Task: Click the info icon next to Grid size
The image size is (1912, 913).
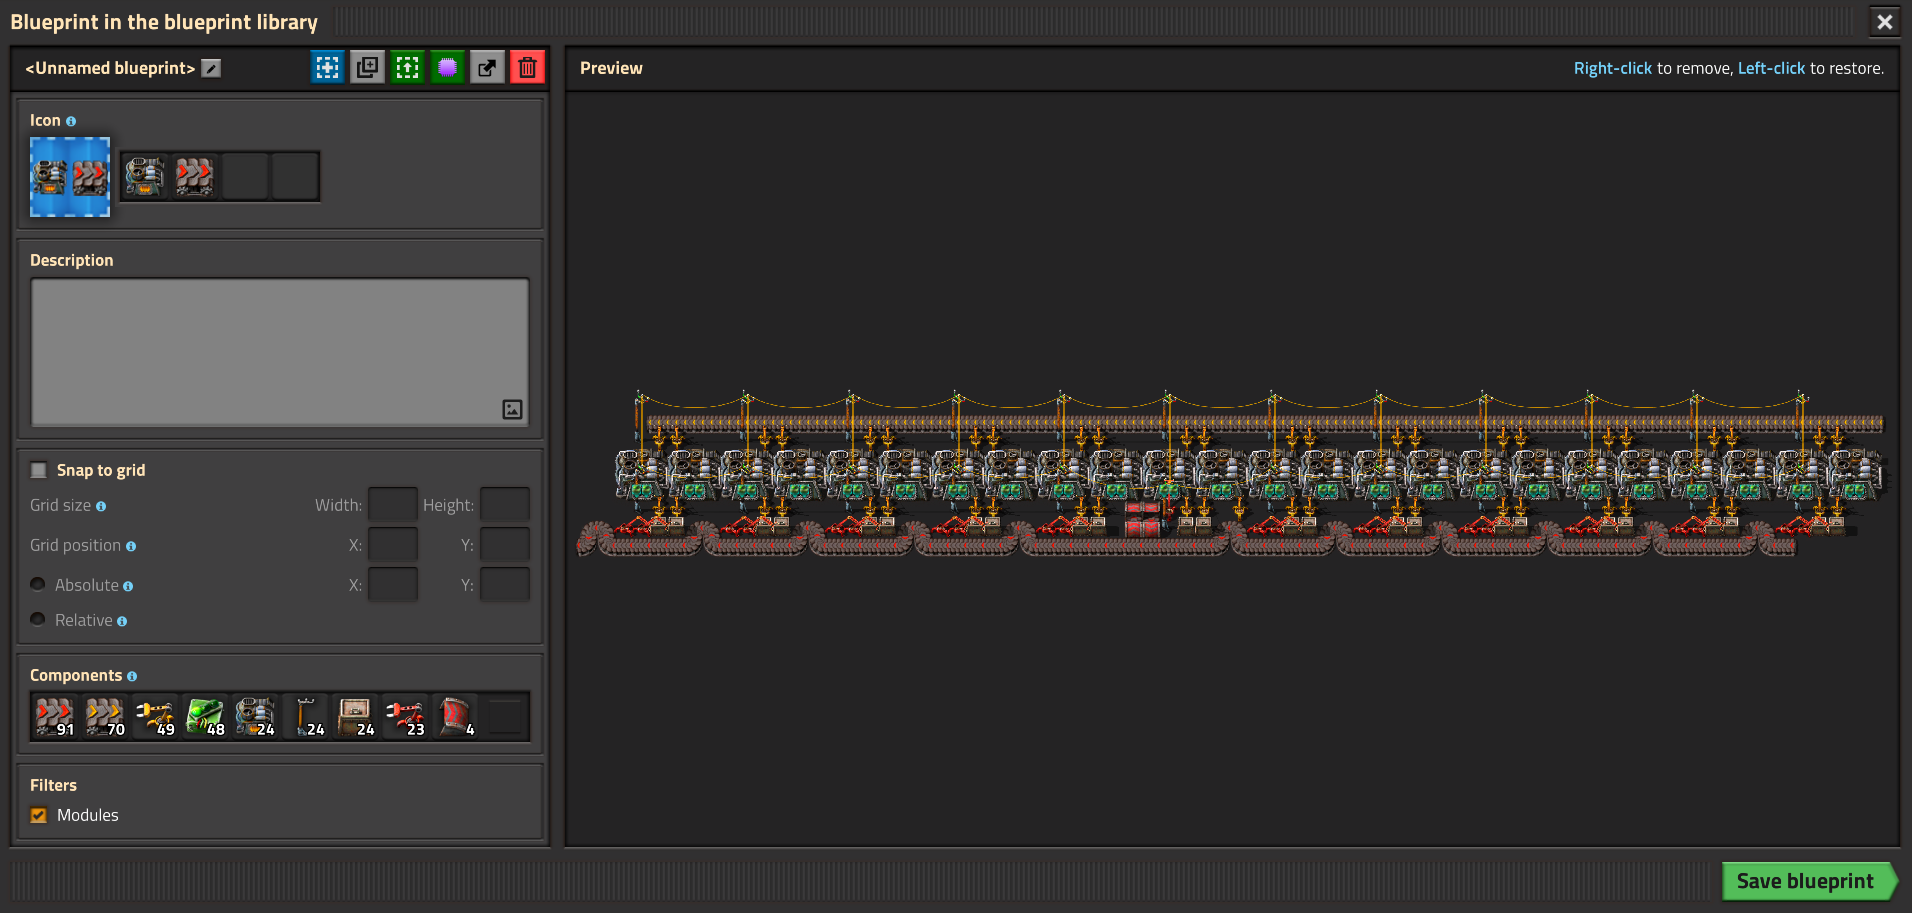Action: tap(101, 506)
